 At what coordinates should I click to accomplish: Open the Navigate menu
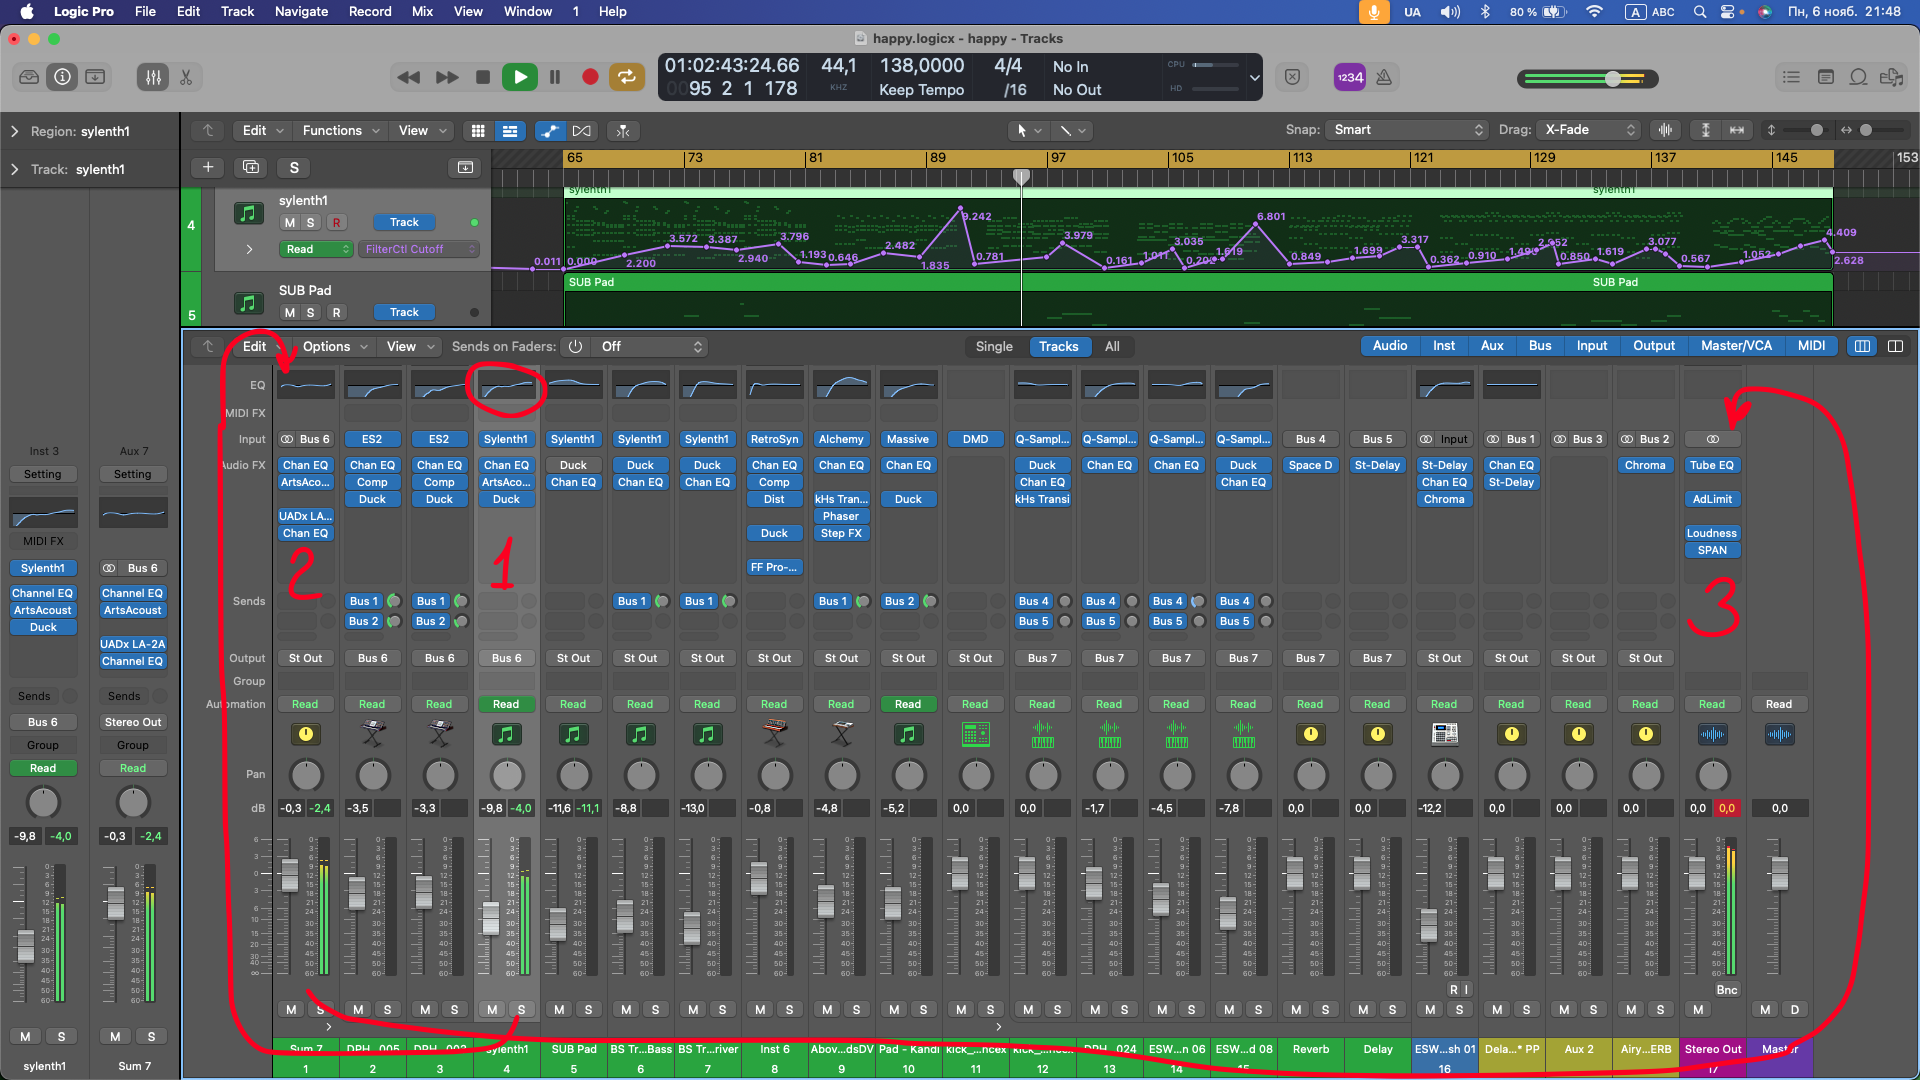tap(301, 11)
